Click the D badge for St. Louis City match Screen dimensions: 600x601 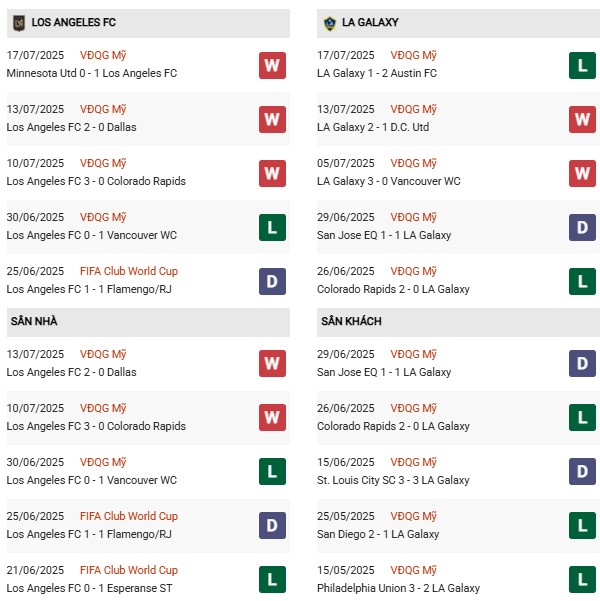[583, 471]
